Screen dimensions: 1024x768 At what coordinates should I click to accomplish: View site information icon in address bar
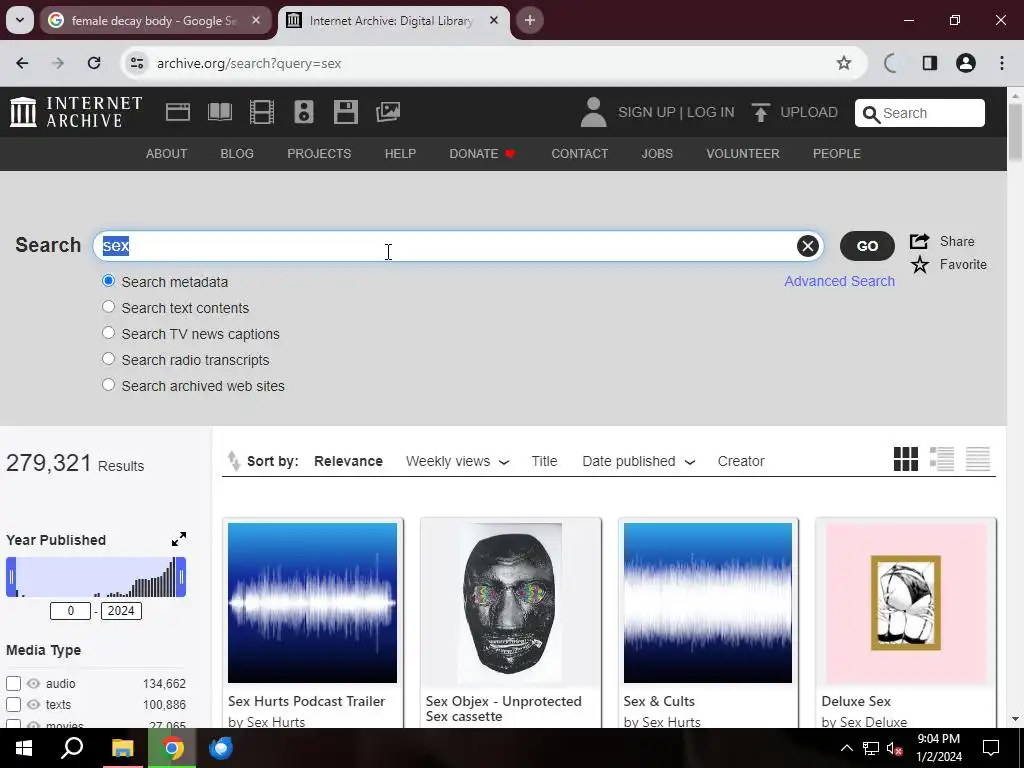coord(136,63)
